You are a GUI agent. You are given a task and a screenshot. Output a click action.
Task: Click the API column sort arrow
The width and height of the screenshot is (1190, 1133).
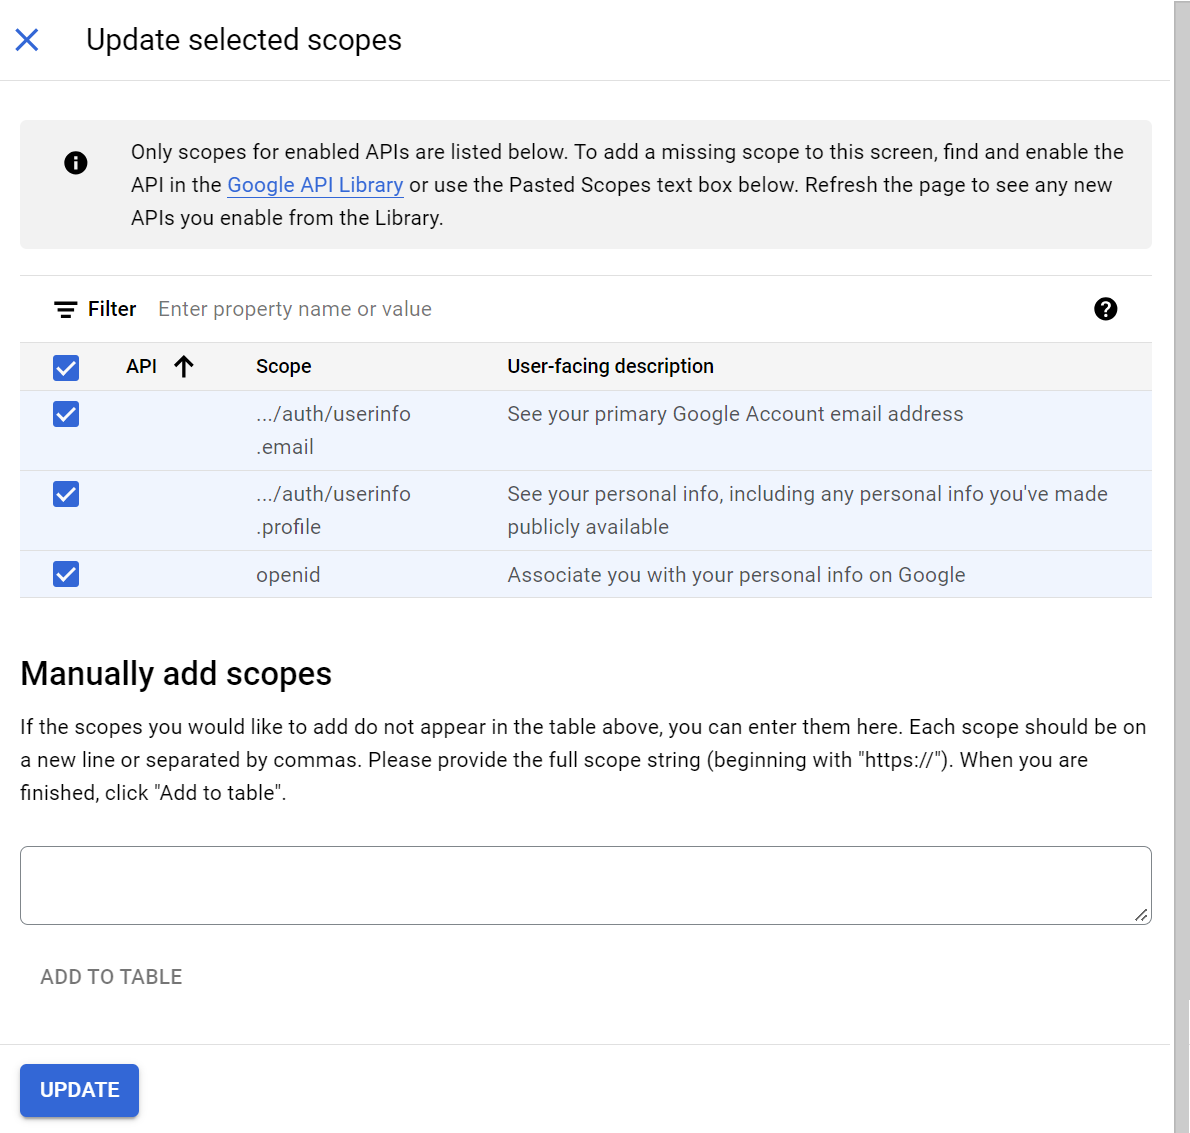point(184,367)
